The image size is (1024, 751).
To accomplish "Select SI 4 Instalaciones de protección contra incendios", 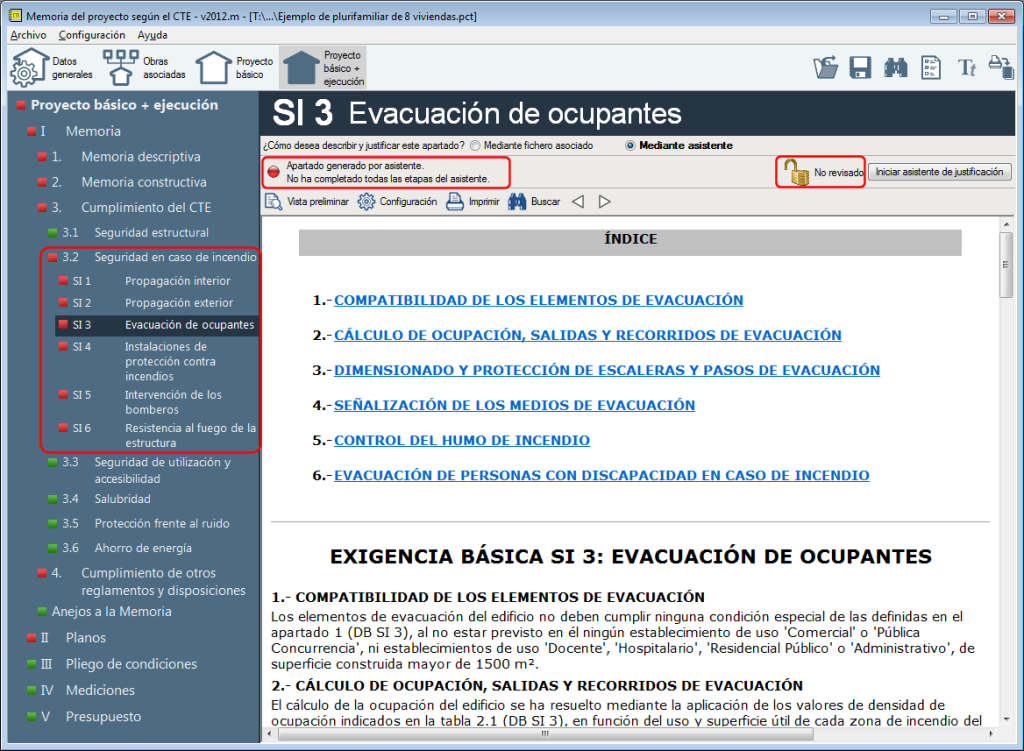I will point(170,361).
